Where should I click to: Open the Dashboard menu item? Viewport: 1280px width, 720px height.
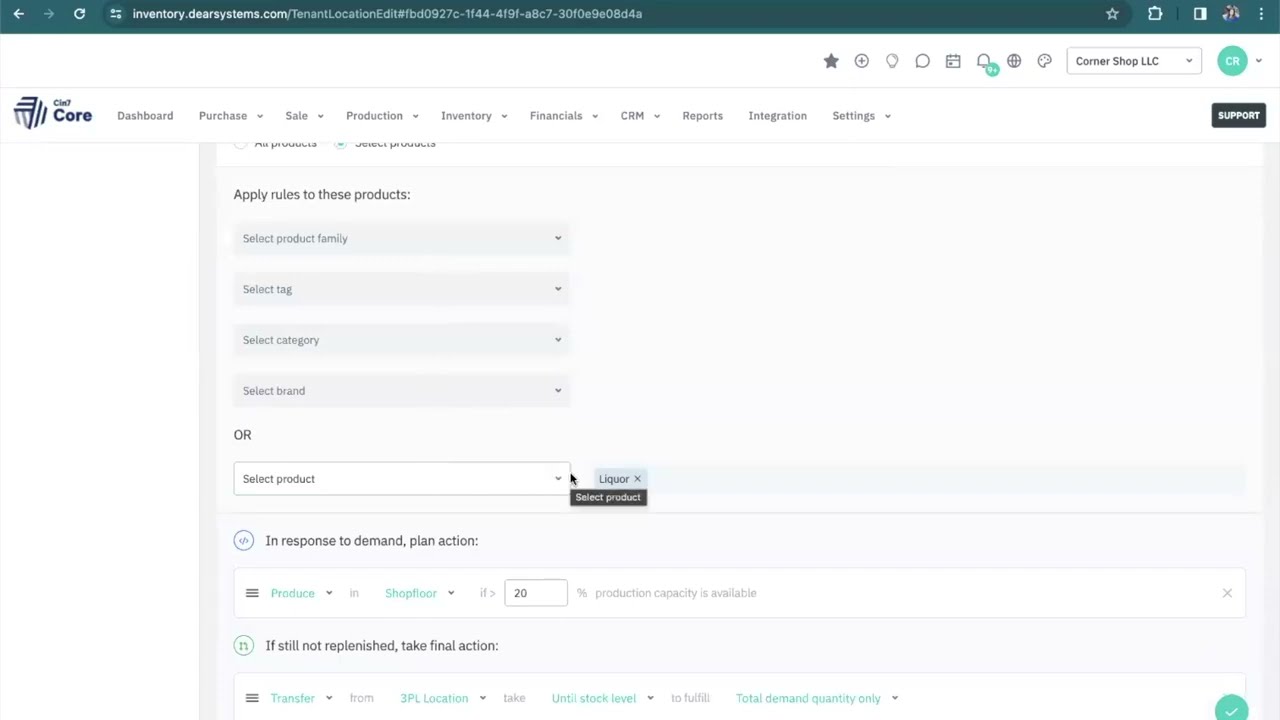click(x=145, y=116)
